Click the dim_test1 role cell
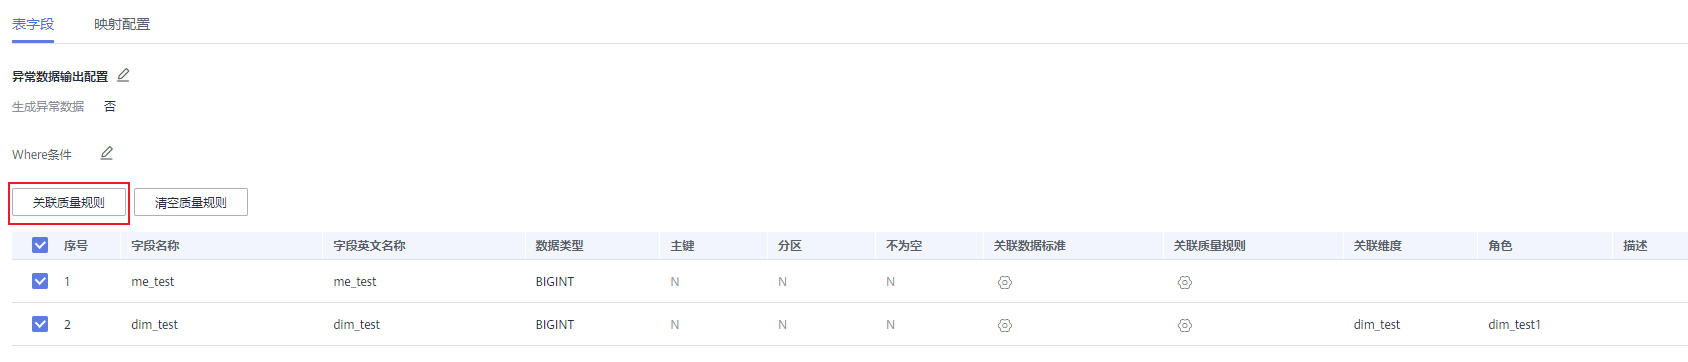The width and height of the screenshot is (1688, 362). 1514,325
